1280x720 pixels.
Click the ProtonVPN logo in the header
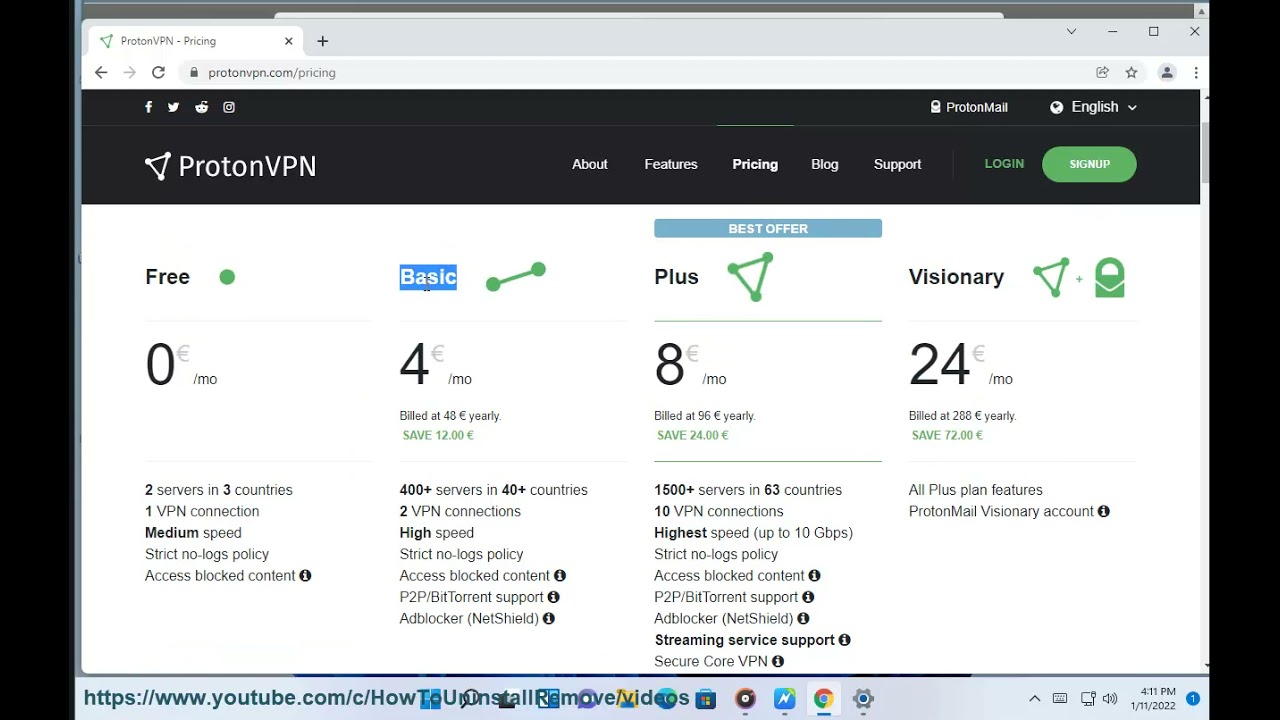tap(230, 166)
